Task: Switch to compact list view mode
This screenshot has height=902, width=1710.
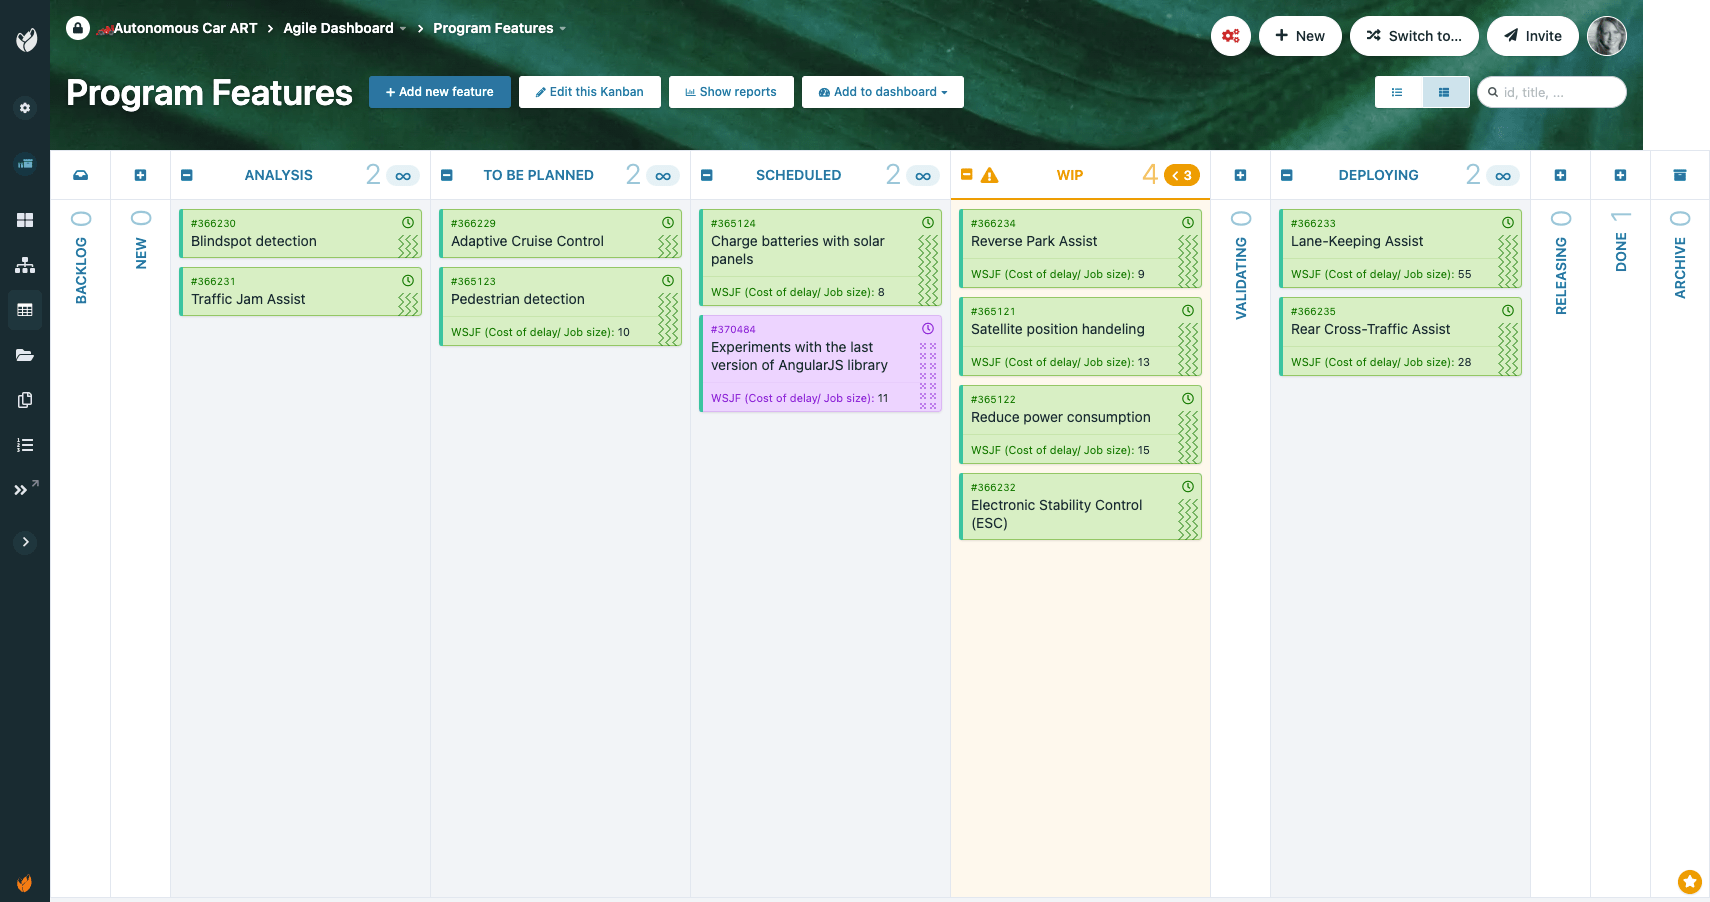Action: pyautogui.click(x=1397, y=91)
